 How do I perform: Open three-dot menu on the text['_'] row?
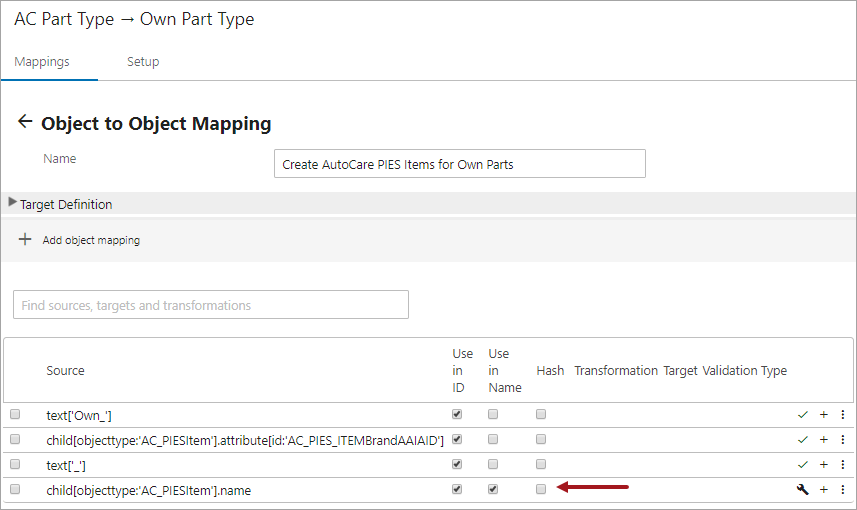pos(843,465)
